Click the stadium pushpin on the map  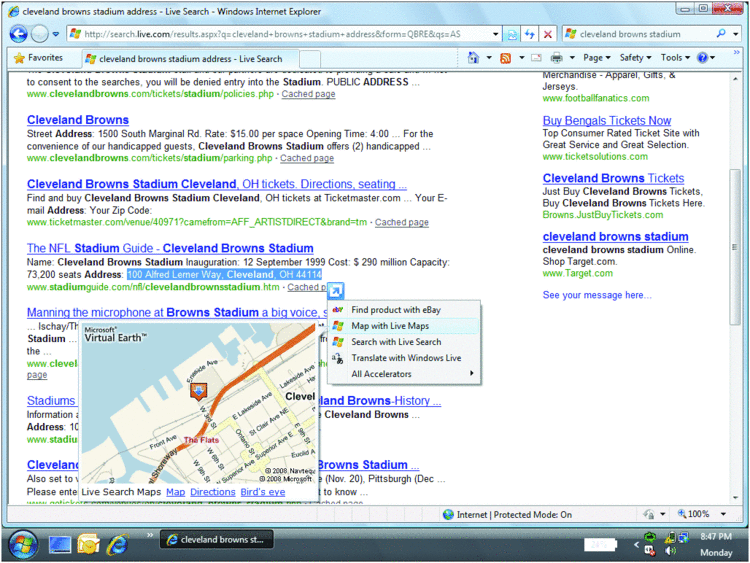199,391
